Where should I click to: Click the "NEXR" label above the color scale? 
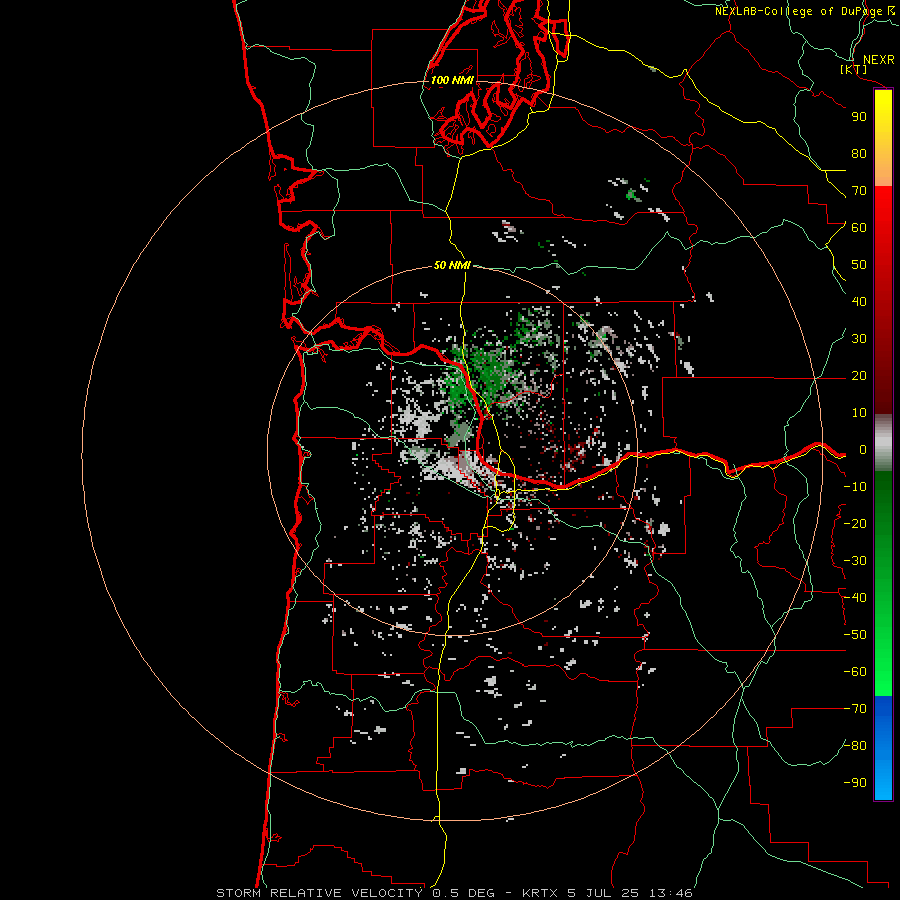pyautogui.click(x=878, y=60)
